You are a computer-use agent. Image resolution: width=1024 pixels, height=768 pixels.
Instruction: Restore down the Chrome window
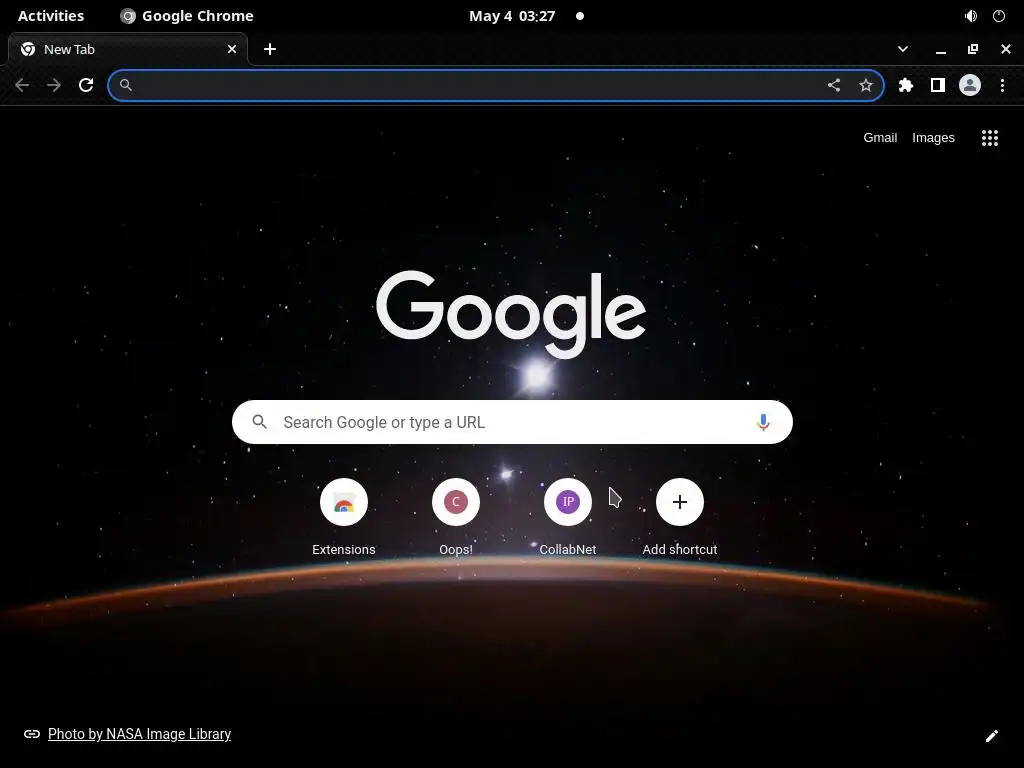[x=972, y=49]
